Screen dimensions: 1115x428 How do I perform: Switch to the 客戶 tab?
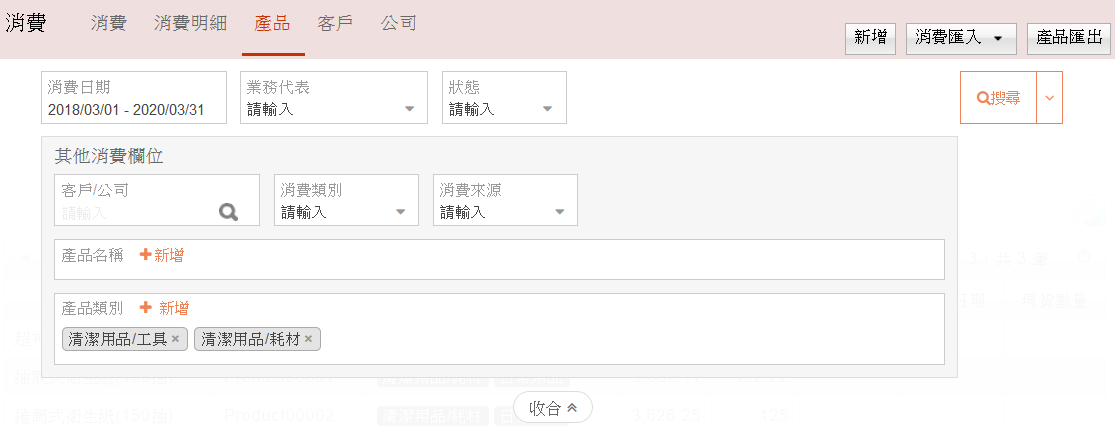pos(335,23)
